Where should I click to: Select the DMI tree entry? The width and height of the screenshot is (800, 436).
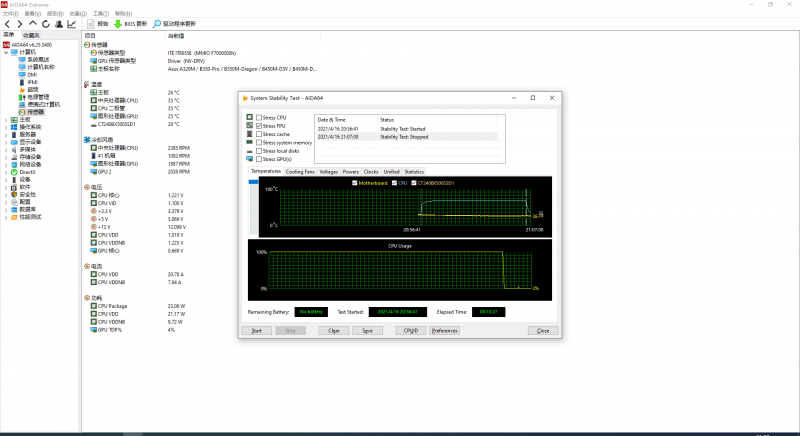28,74
